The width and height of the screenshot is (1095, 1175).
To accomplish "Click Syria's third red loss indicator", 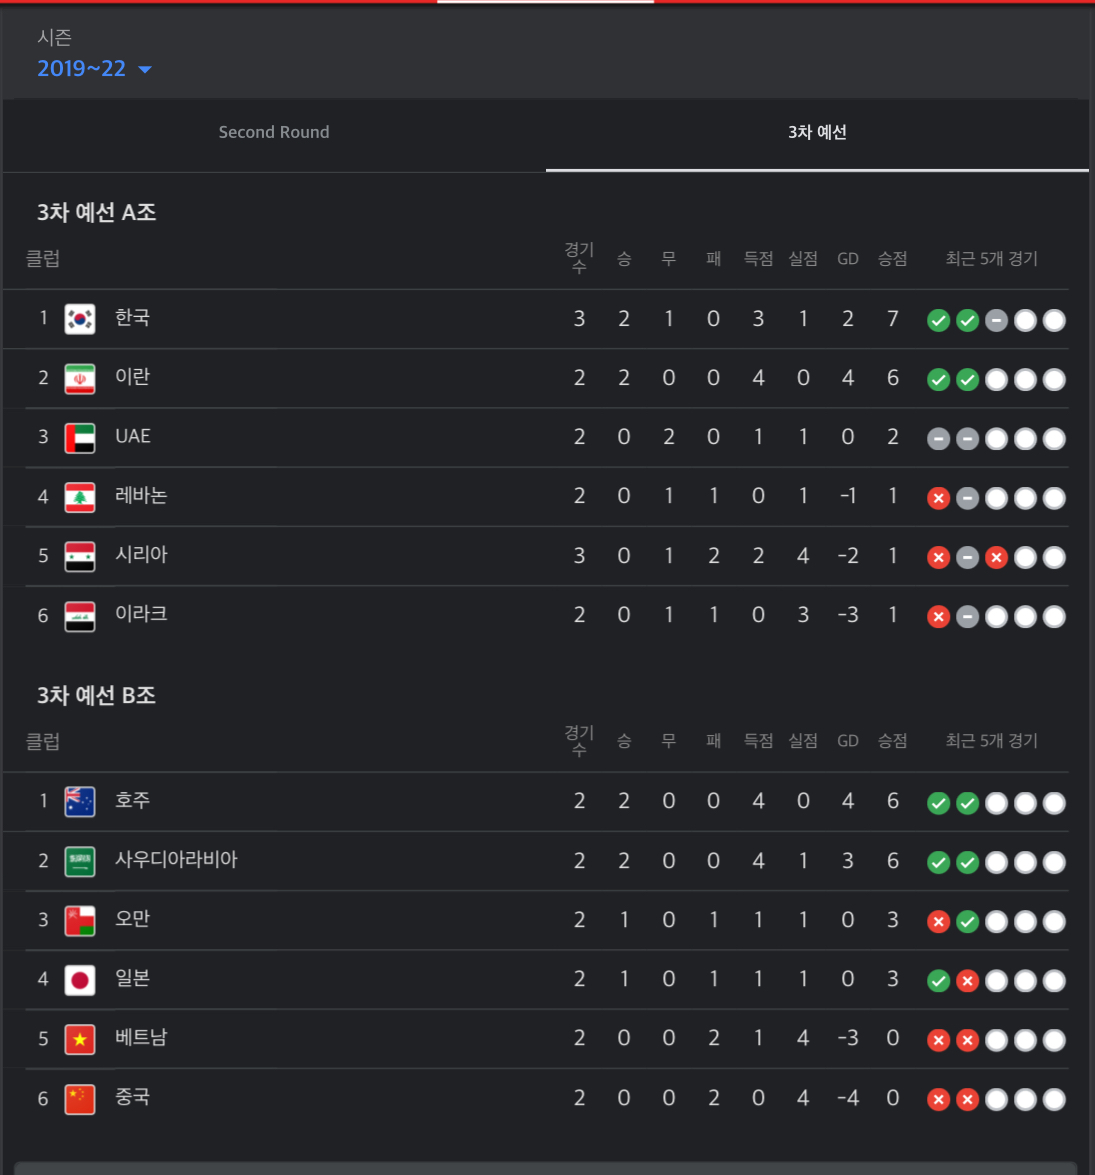I will click(x=996, y=558).
